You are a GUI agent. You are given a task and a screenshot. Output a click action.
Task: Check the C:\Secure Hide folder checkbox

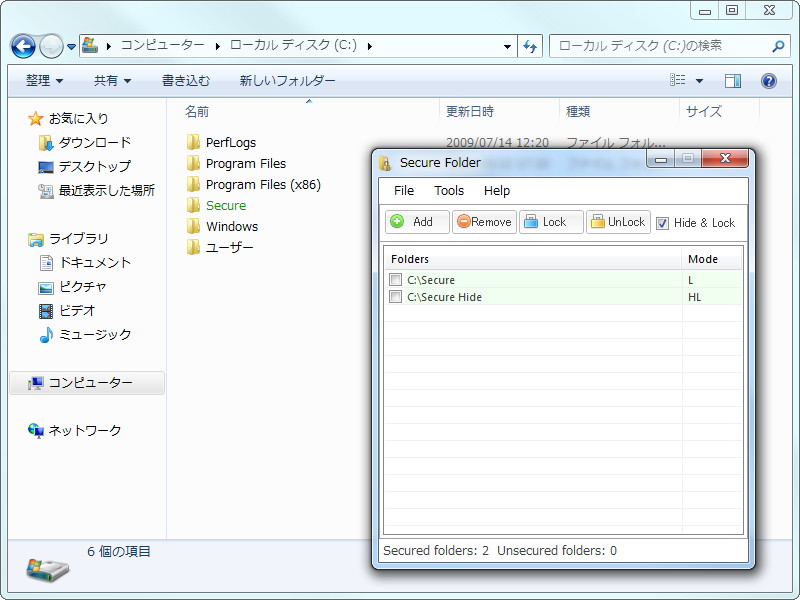tap(395, 296)
